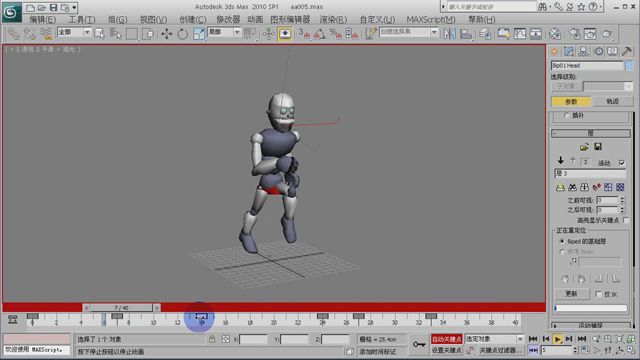Open the Material Editor sphere icon
Screen dimensions: 640x360
pos(554,34)
